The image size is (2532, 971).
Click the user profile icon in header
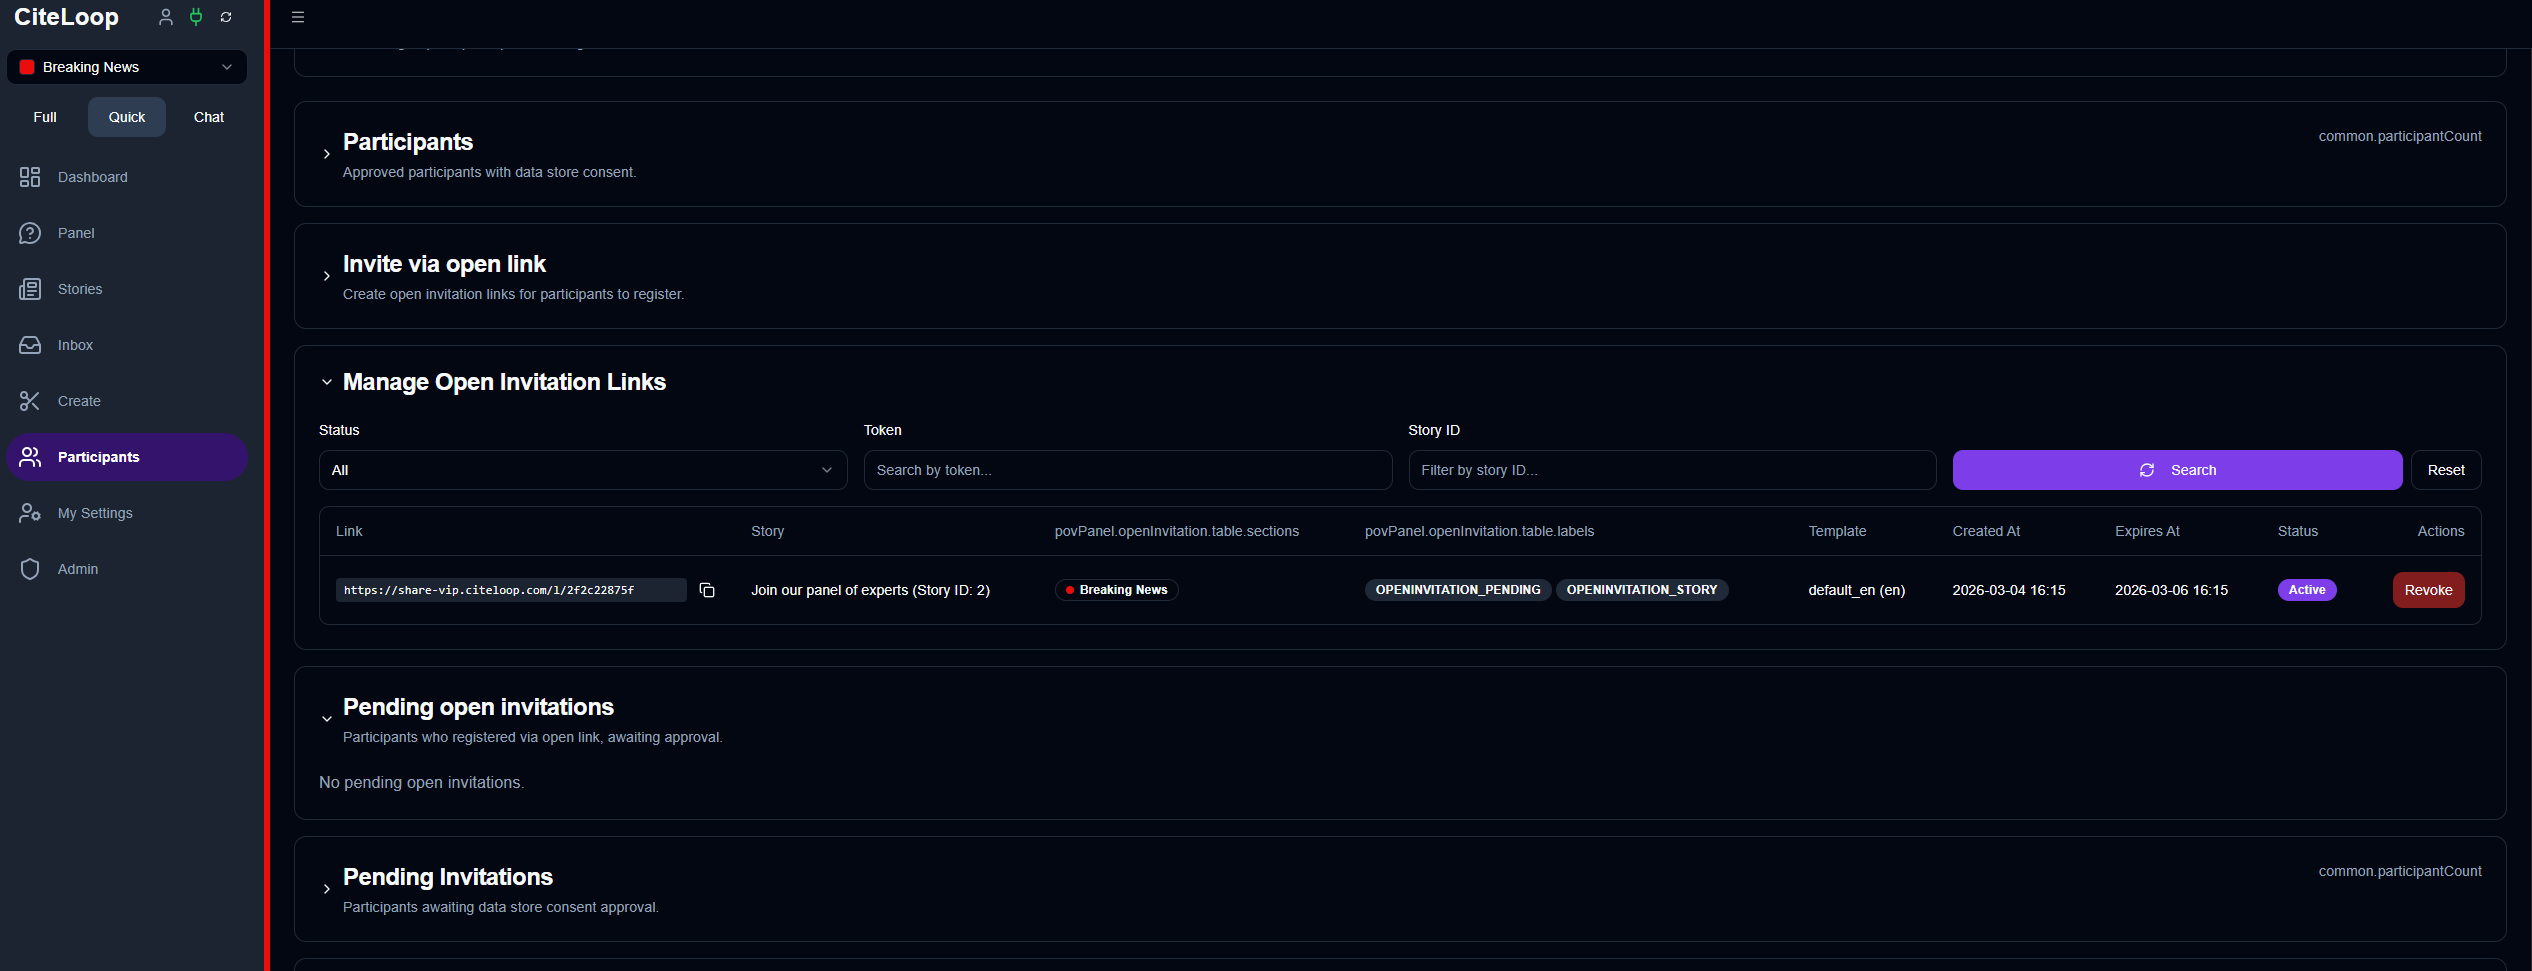tap(166, 17)
